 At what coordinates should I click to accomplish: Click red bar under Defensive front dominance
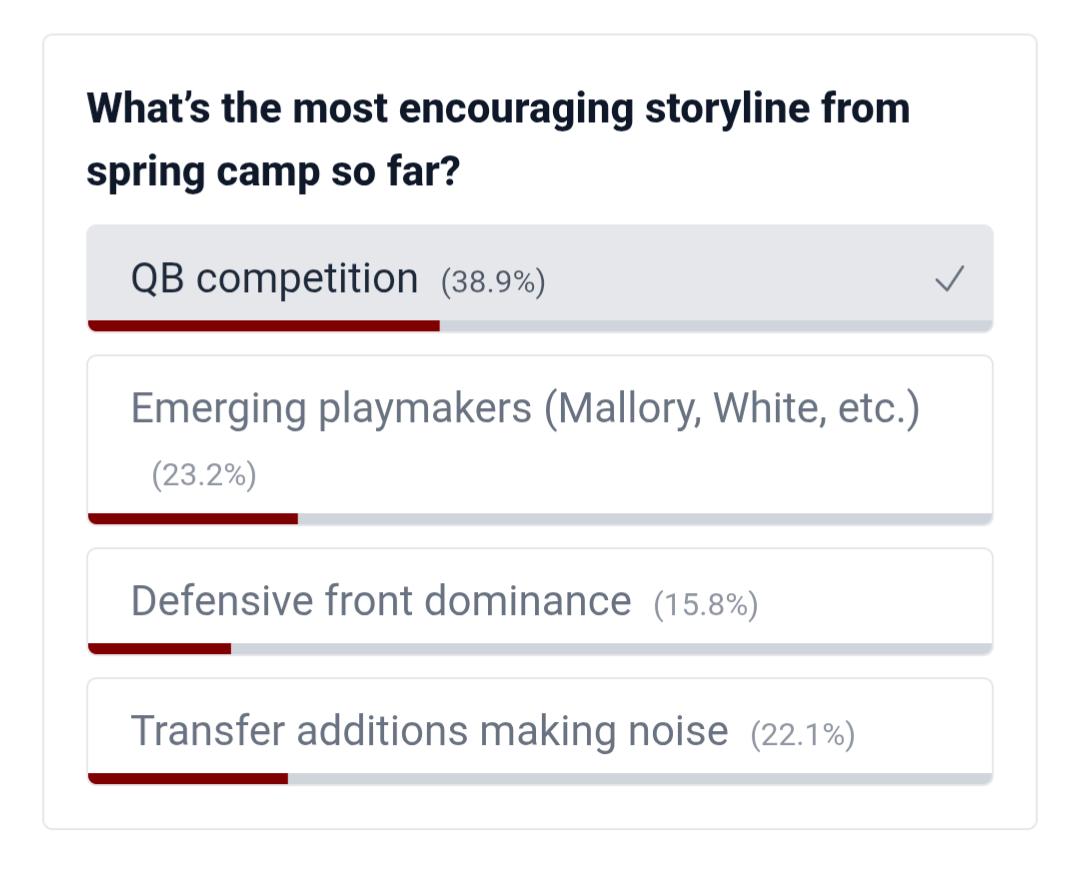pyautogui.click(x=160, y=648)
